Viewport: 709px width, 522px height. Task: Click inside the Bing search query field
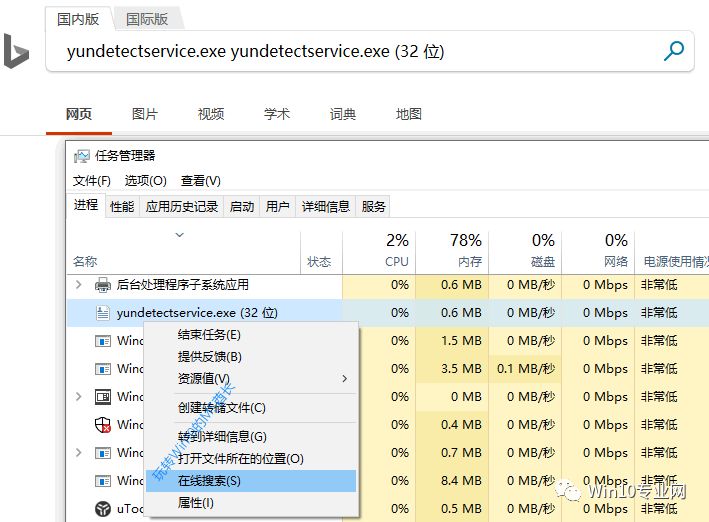[x=353, y=51]
